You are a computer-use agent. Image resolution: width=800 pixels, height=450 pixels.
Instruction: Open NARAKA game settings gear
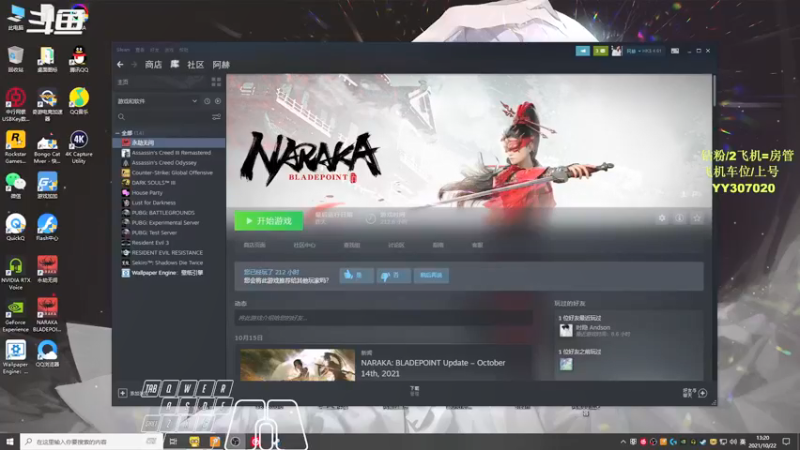[662, 218]
